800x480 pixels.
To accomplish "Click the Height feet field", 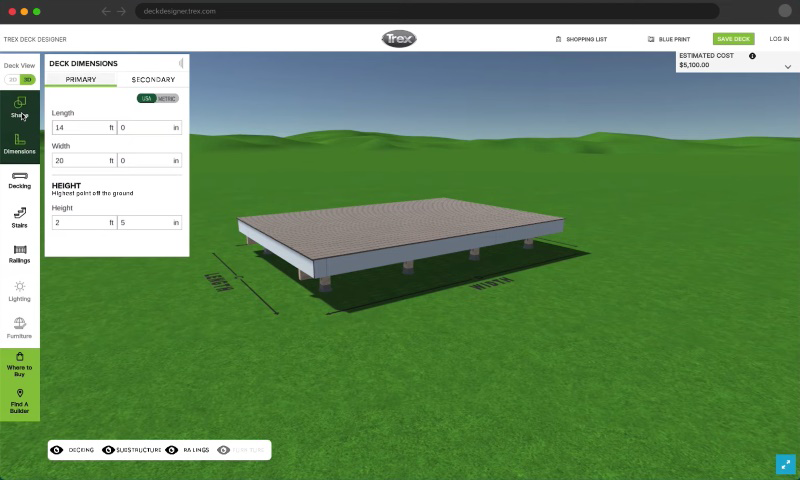I will (x=84, y=222).
